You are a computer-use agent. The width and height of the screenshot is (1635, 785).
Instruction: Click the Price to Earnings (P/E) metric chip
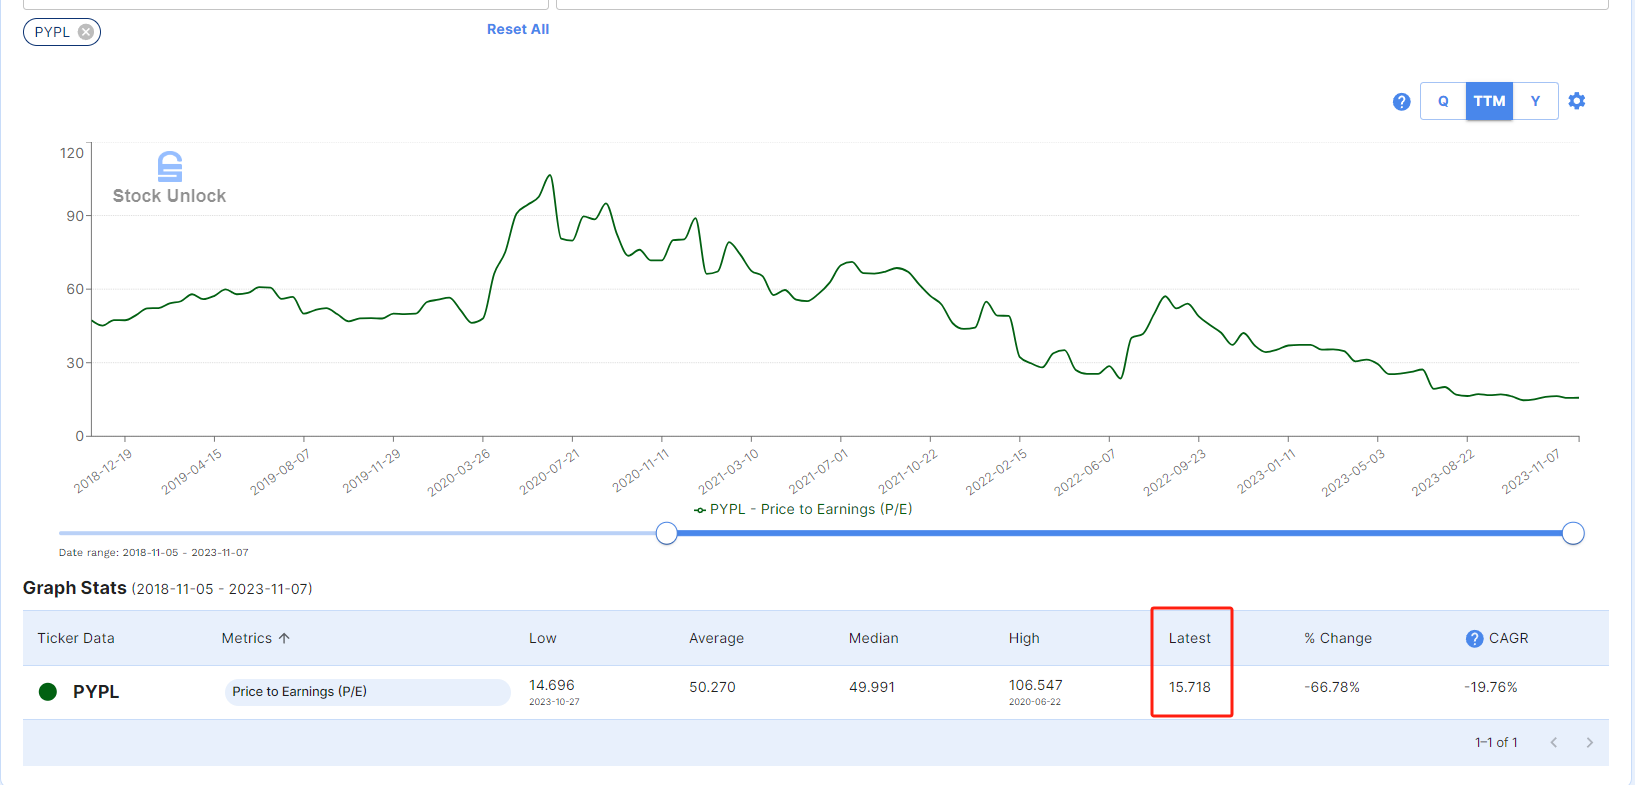click(x=367, y=692)
